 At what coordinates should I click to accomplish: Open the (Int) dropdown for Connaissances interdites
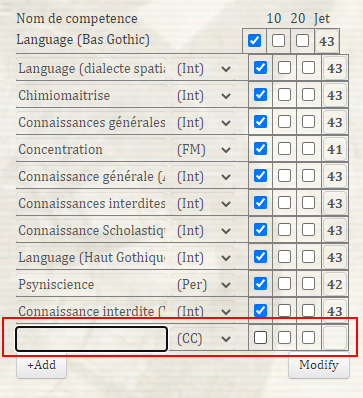coord(203,204)
